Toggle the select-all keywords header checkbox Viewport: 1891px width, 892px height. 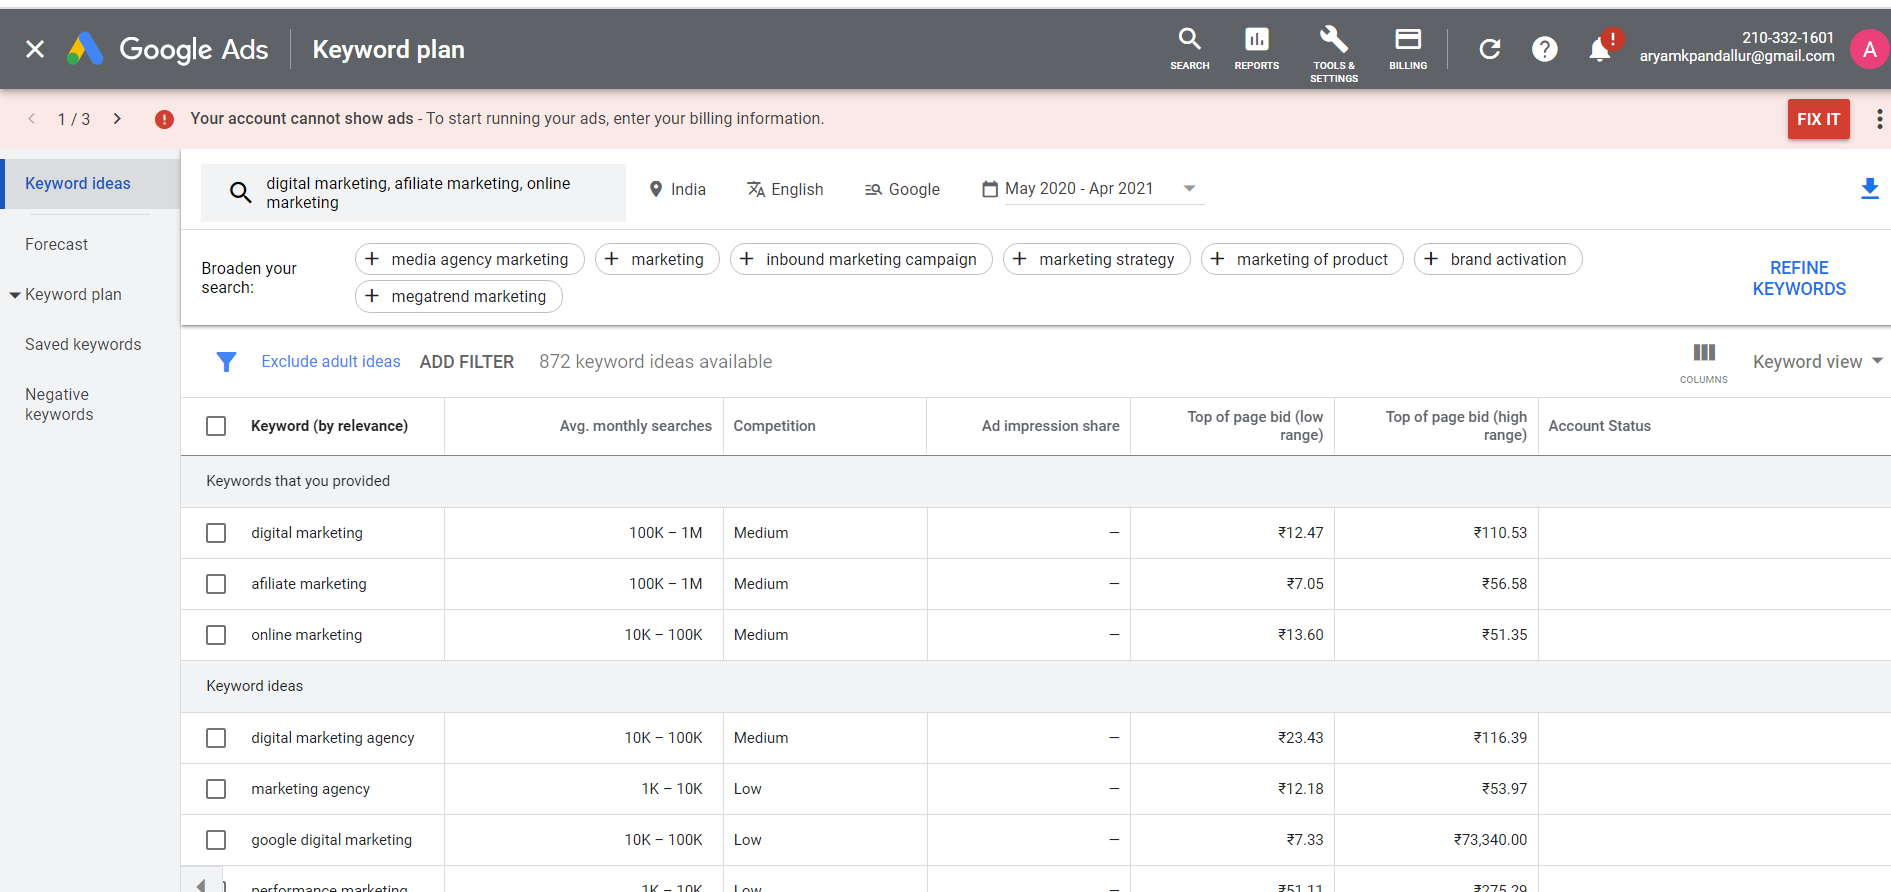(x=216, y=426)
